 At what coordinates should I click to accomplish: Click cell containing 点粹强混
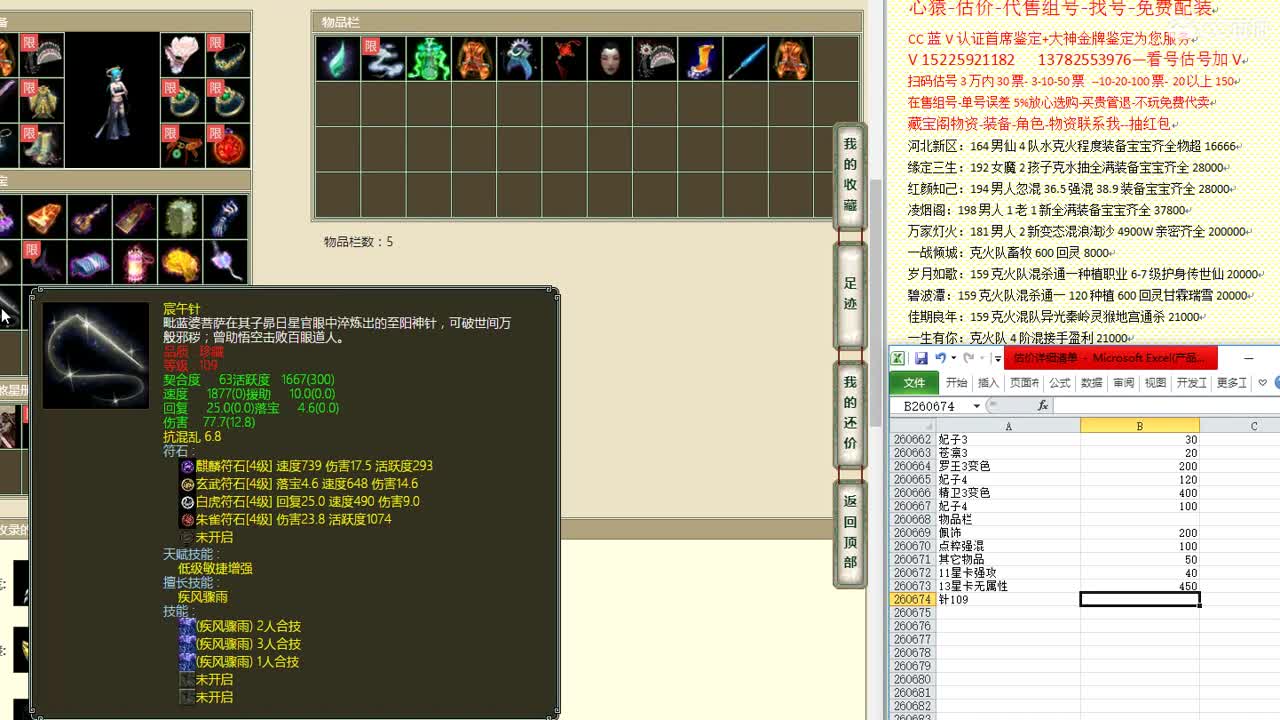click(x=1008, y=546)
